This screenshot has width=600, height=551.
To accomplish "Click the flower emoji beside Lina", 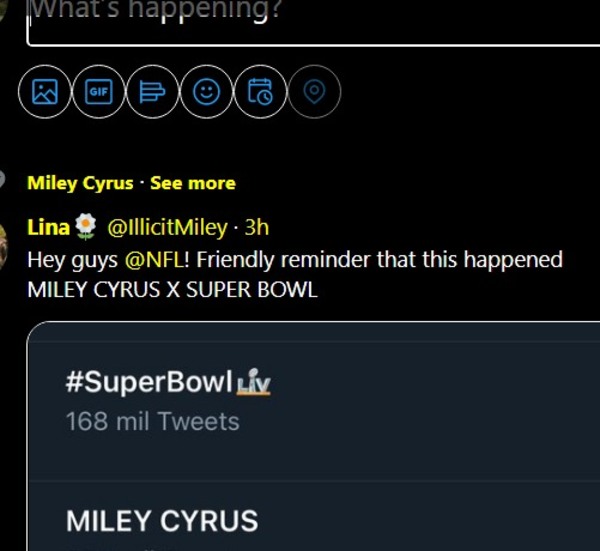I will coord(86,228).
